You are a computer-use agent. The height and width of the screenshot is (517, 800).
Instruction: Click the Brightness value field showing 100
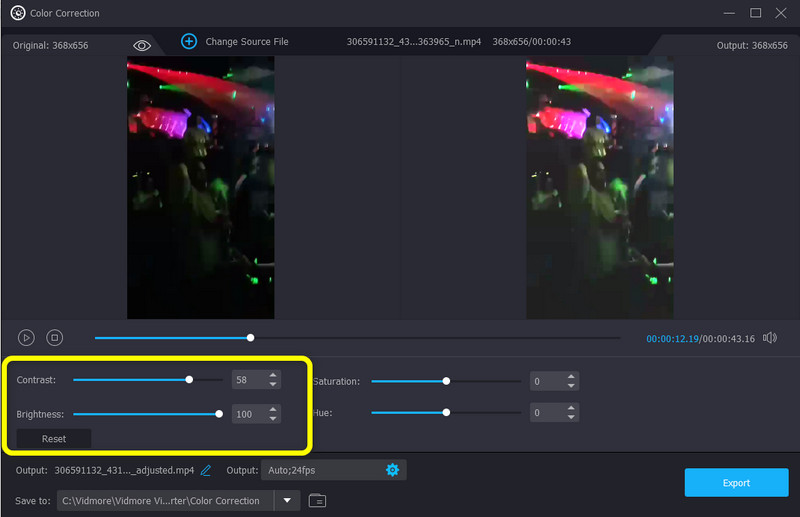248,414
